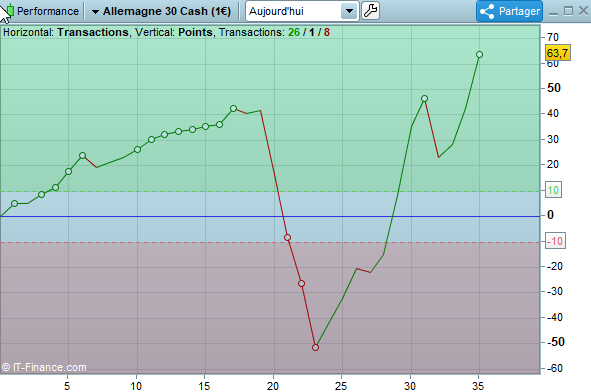Click the Performance candlestick icon
This screenshot has width=591, height=392.
(10, 11)
